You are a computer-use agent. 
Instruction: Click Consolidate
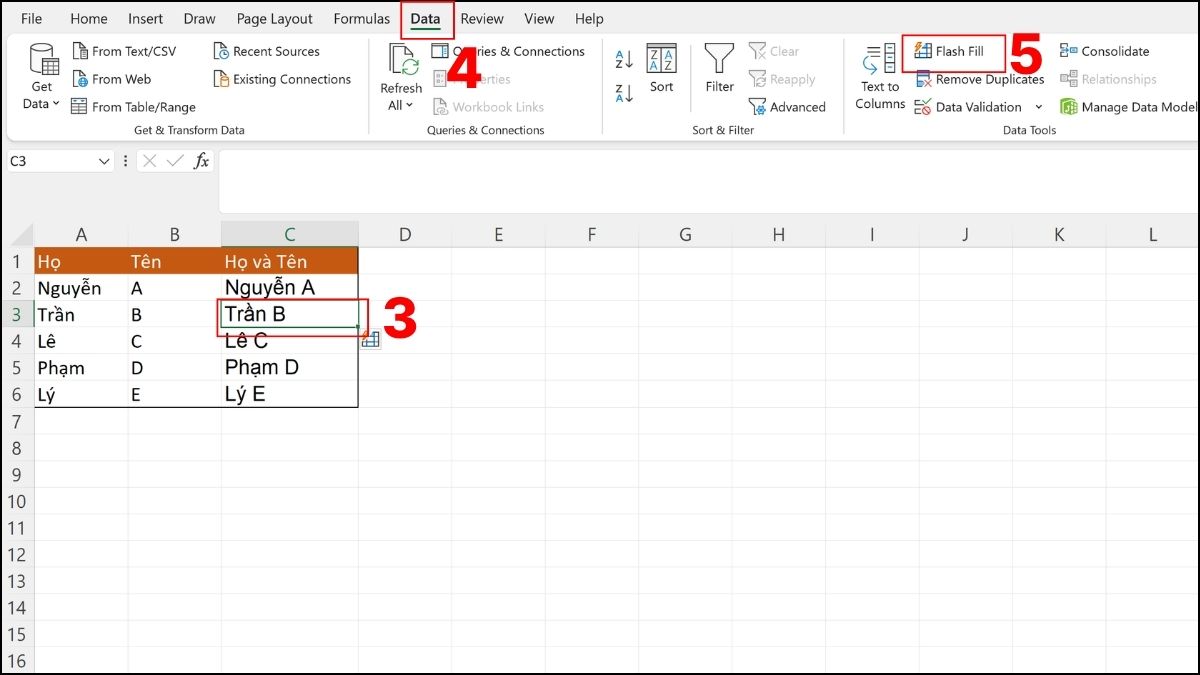pos(1105,51)
